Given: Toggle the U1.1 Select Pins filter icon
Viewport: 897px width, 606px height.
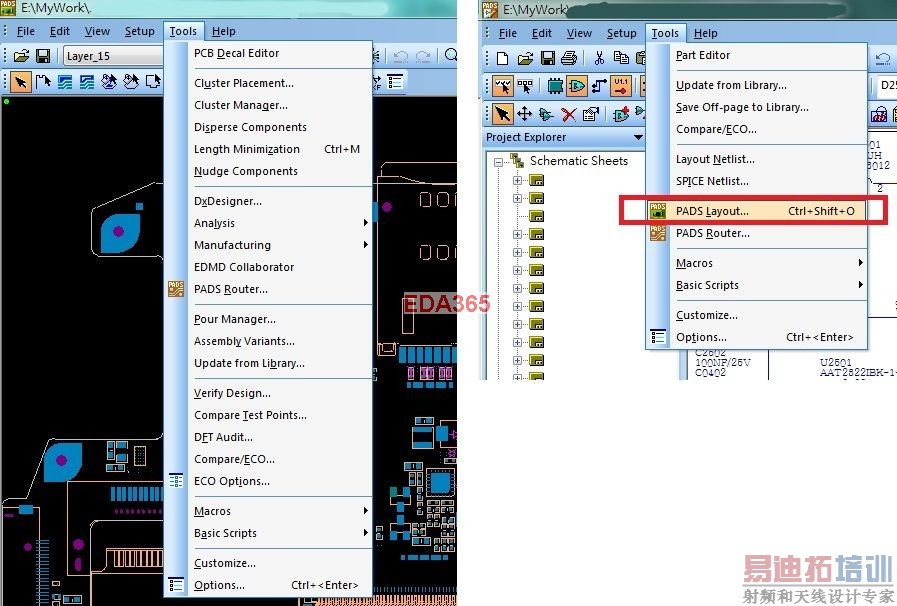Looking at the screenshot, I should pyautogui.click(x=621, y=86).
